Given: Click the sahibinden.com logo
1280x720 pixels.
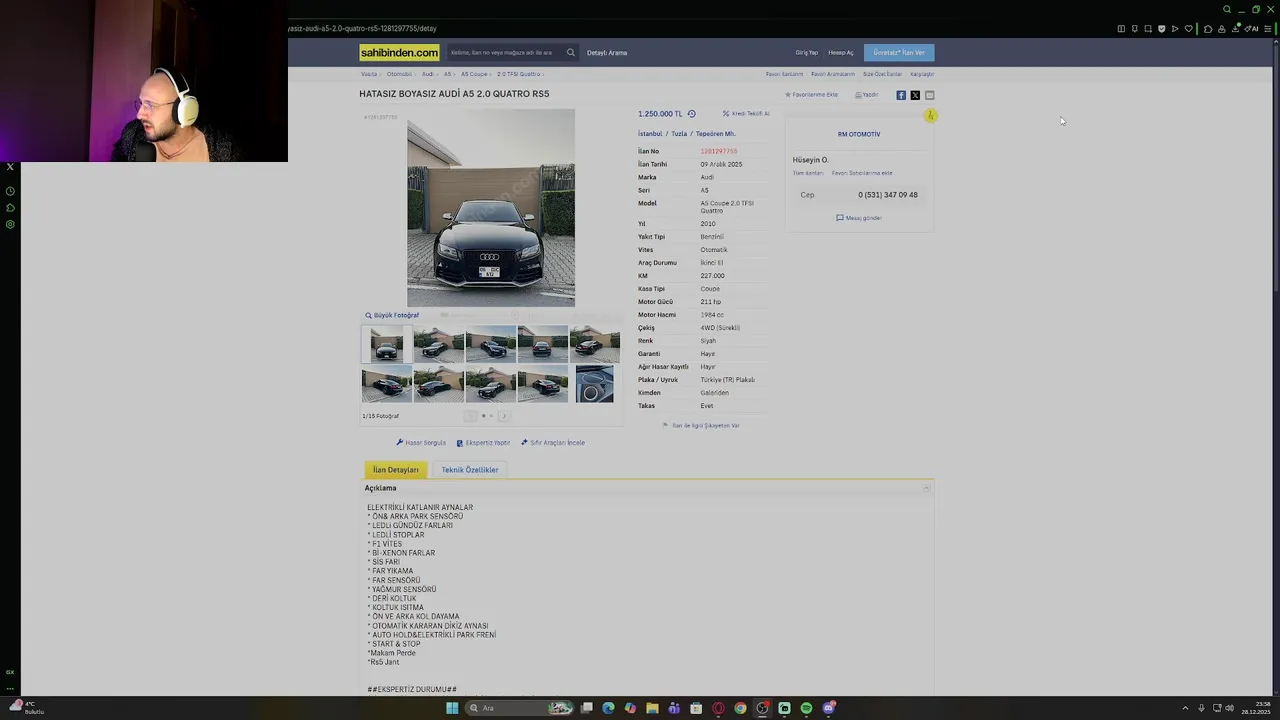Looking at the screenshot, I should tap(399, 52).
